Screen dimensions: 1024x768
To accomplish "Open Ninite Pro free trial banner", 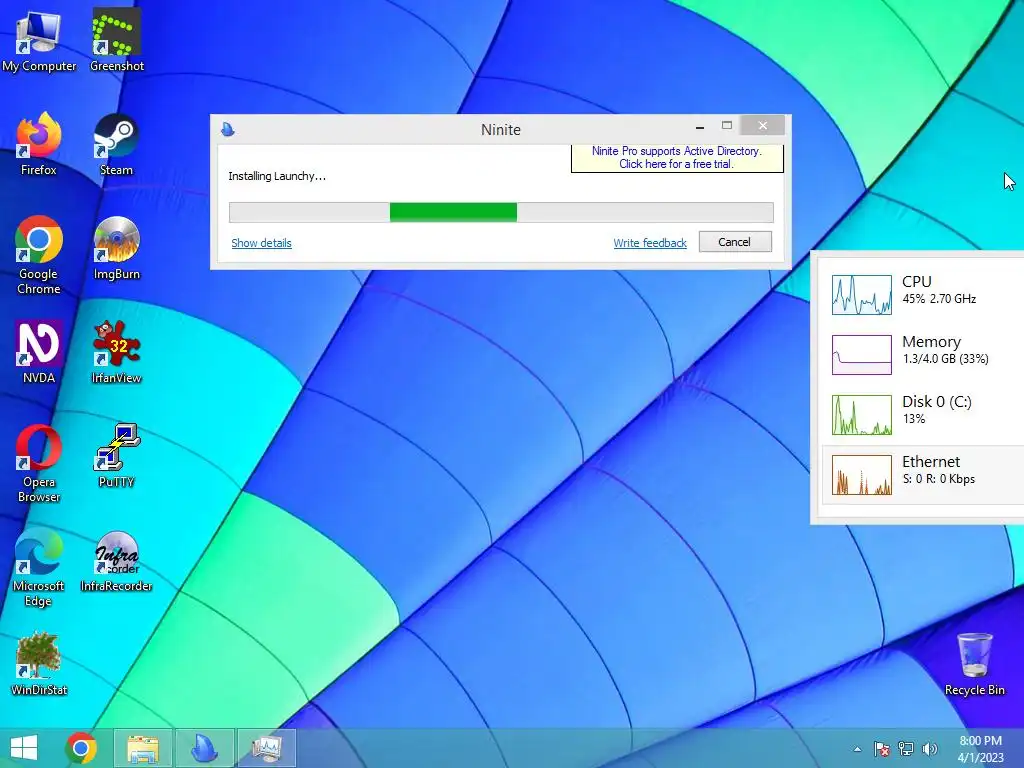I will coord(677,158).
